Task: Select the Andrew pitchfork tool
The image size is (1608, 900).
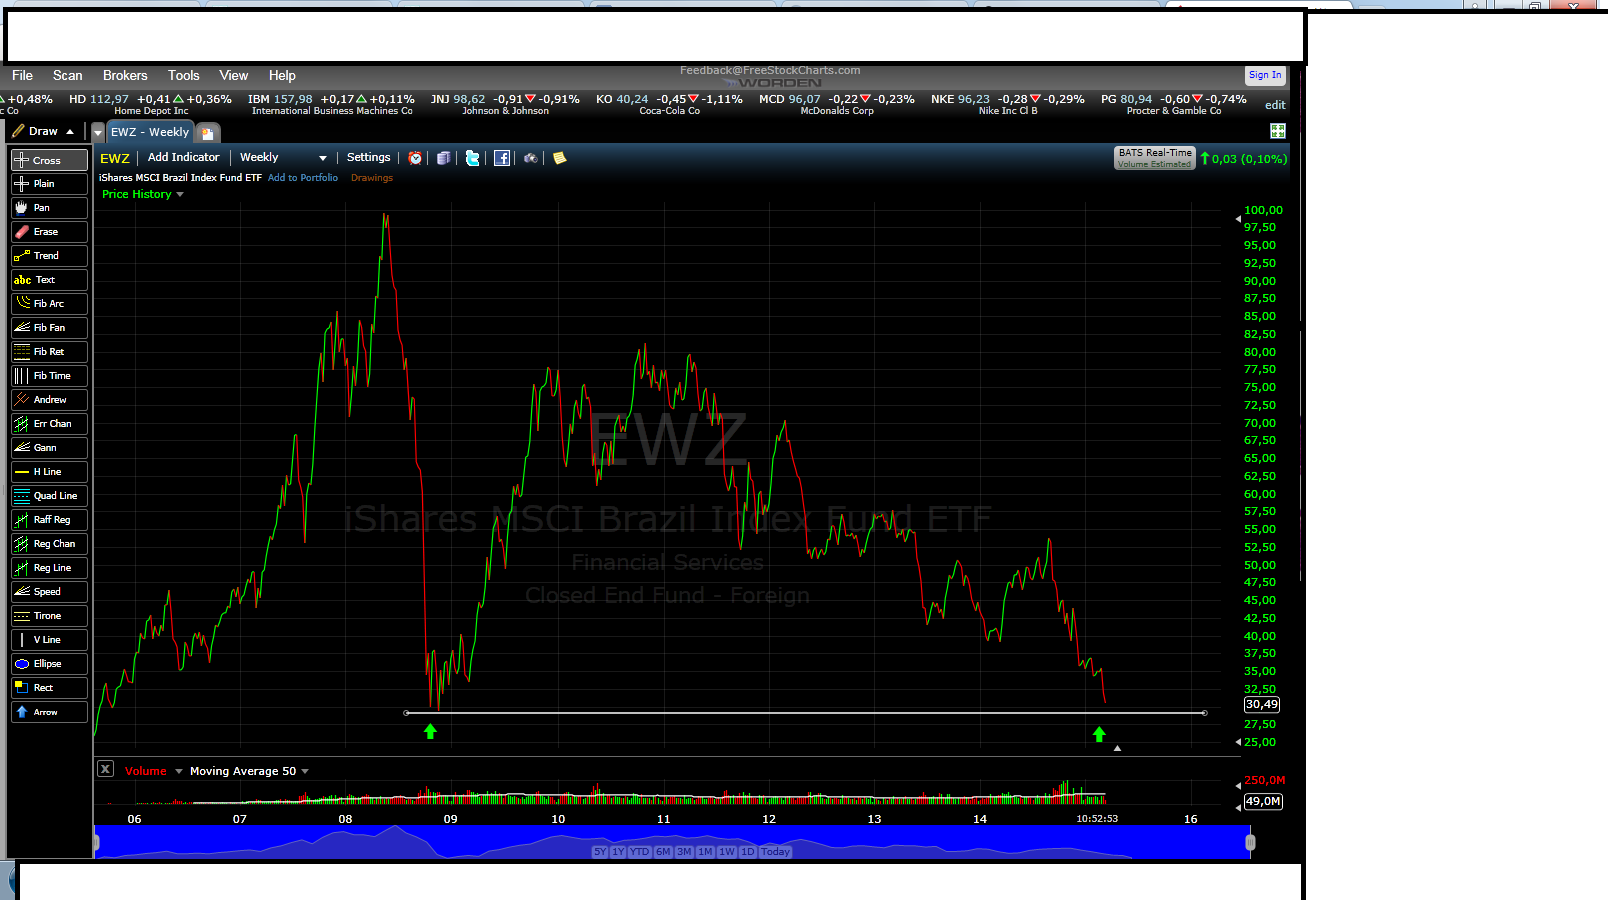Action: (x=49, y=400)
